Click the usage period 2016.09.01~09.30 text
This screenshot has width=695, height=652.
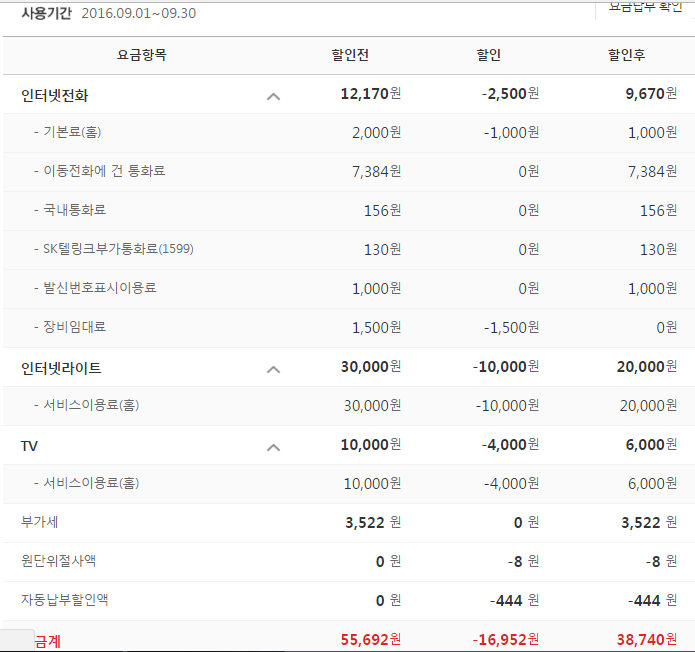coord(138,13)
